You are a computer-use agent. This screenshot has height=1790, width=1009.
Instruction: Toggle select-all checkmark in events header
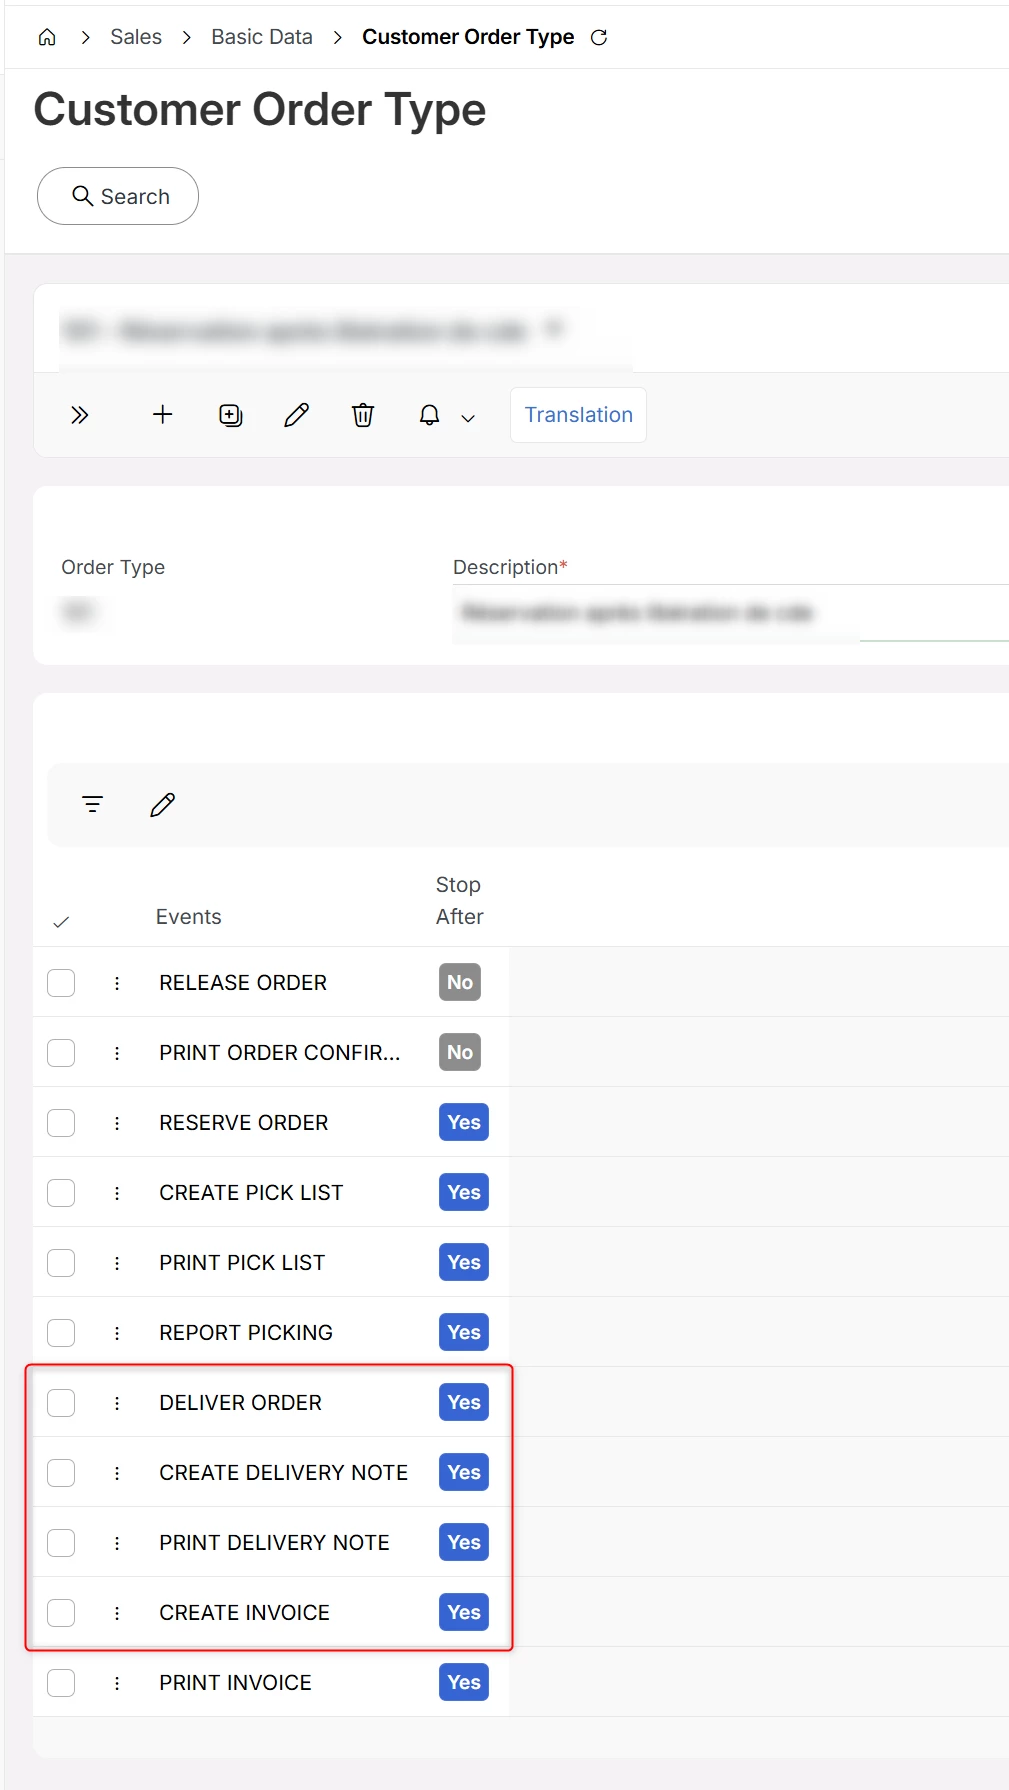61,922
